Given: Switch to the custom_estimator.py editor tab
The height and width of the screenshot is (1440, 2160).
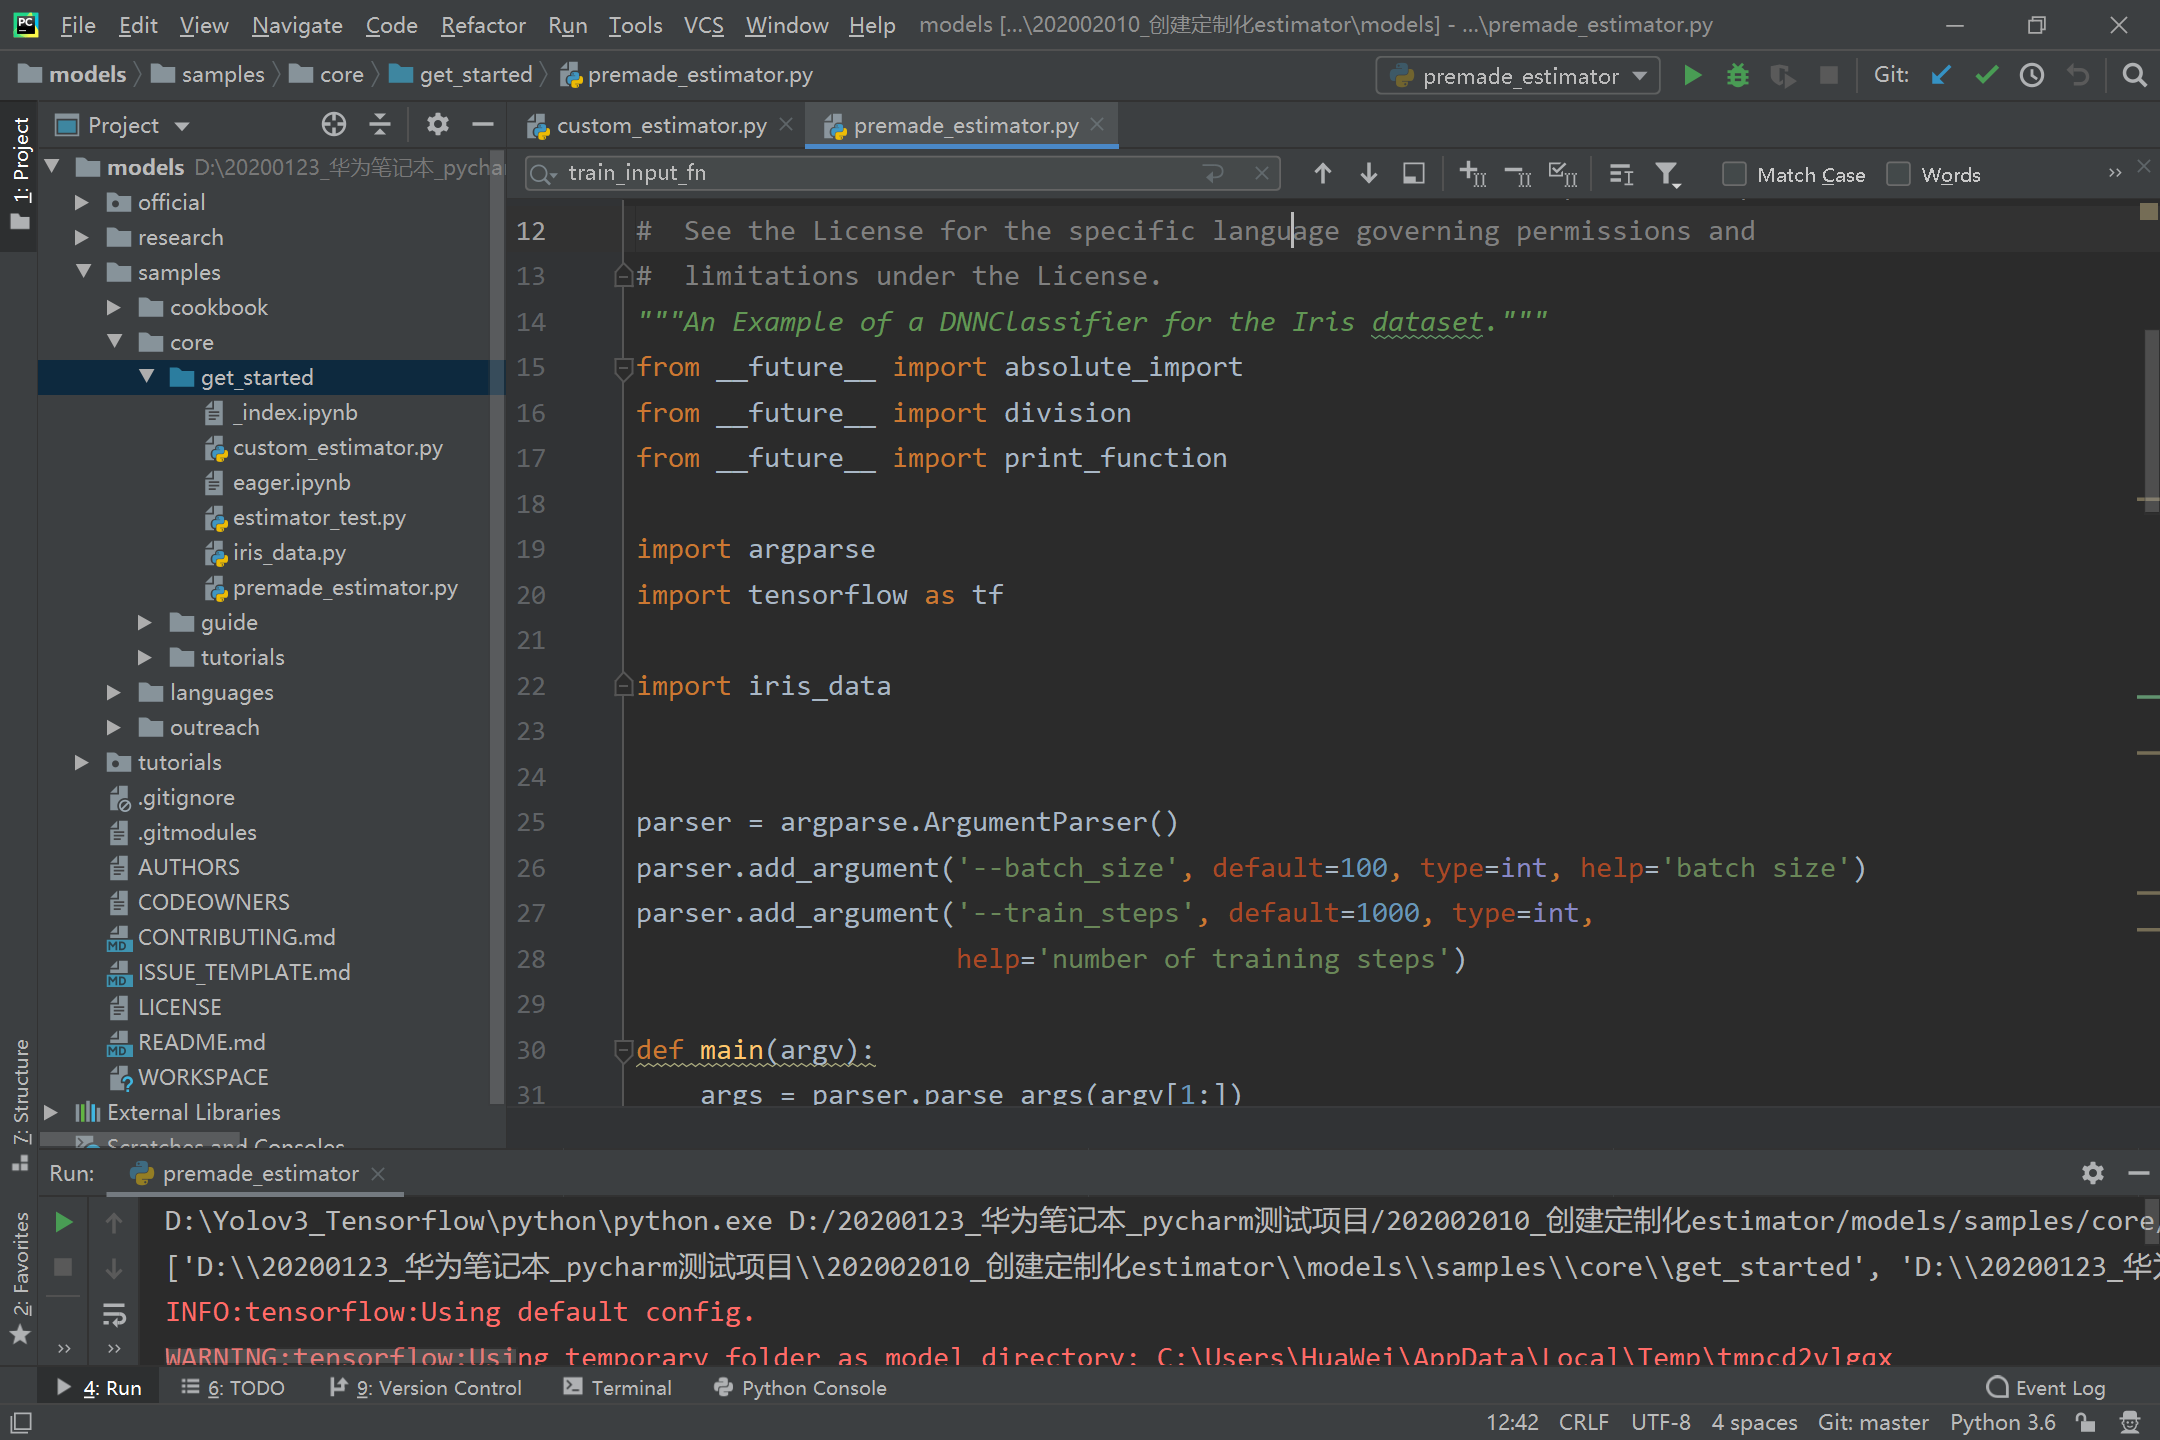Looking at the screenshot, I should [x=655, y=125].
